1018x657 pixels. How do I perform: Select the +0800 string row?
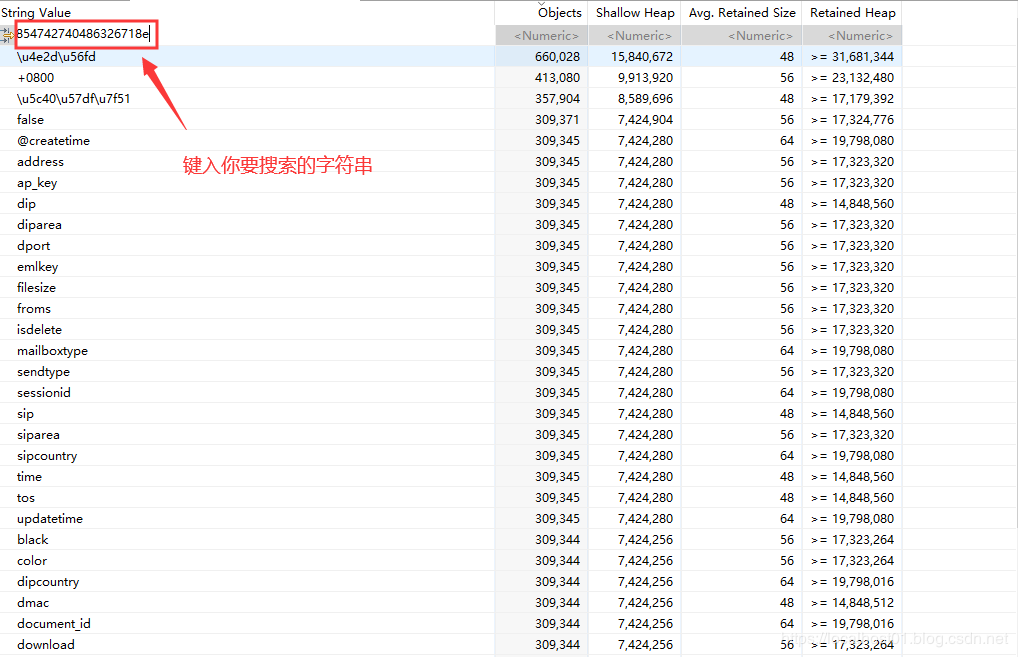pyautogui.click(x=36, y=78)
